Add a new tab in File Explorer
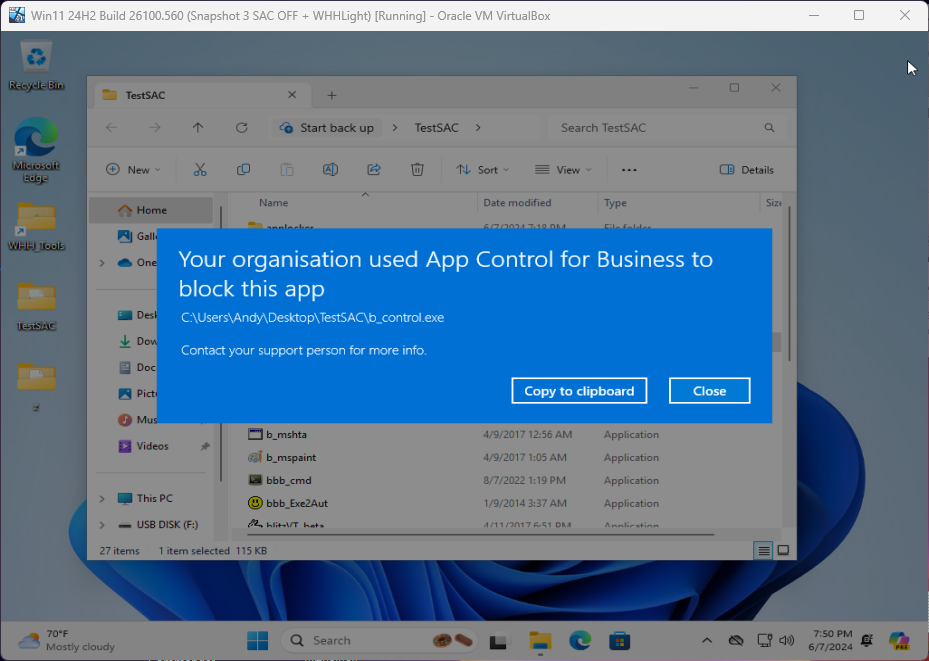This screenshot has height=661, width=929. (332, 95)
